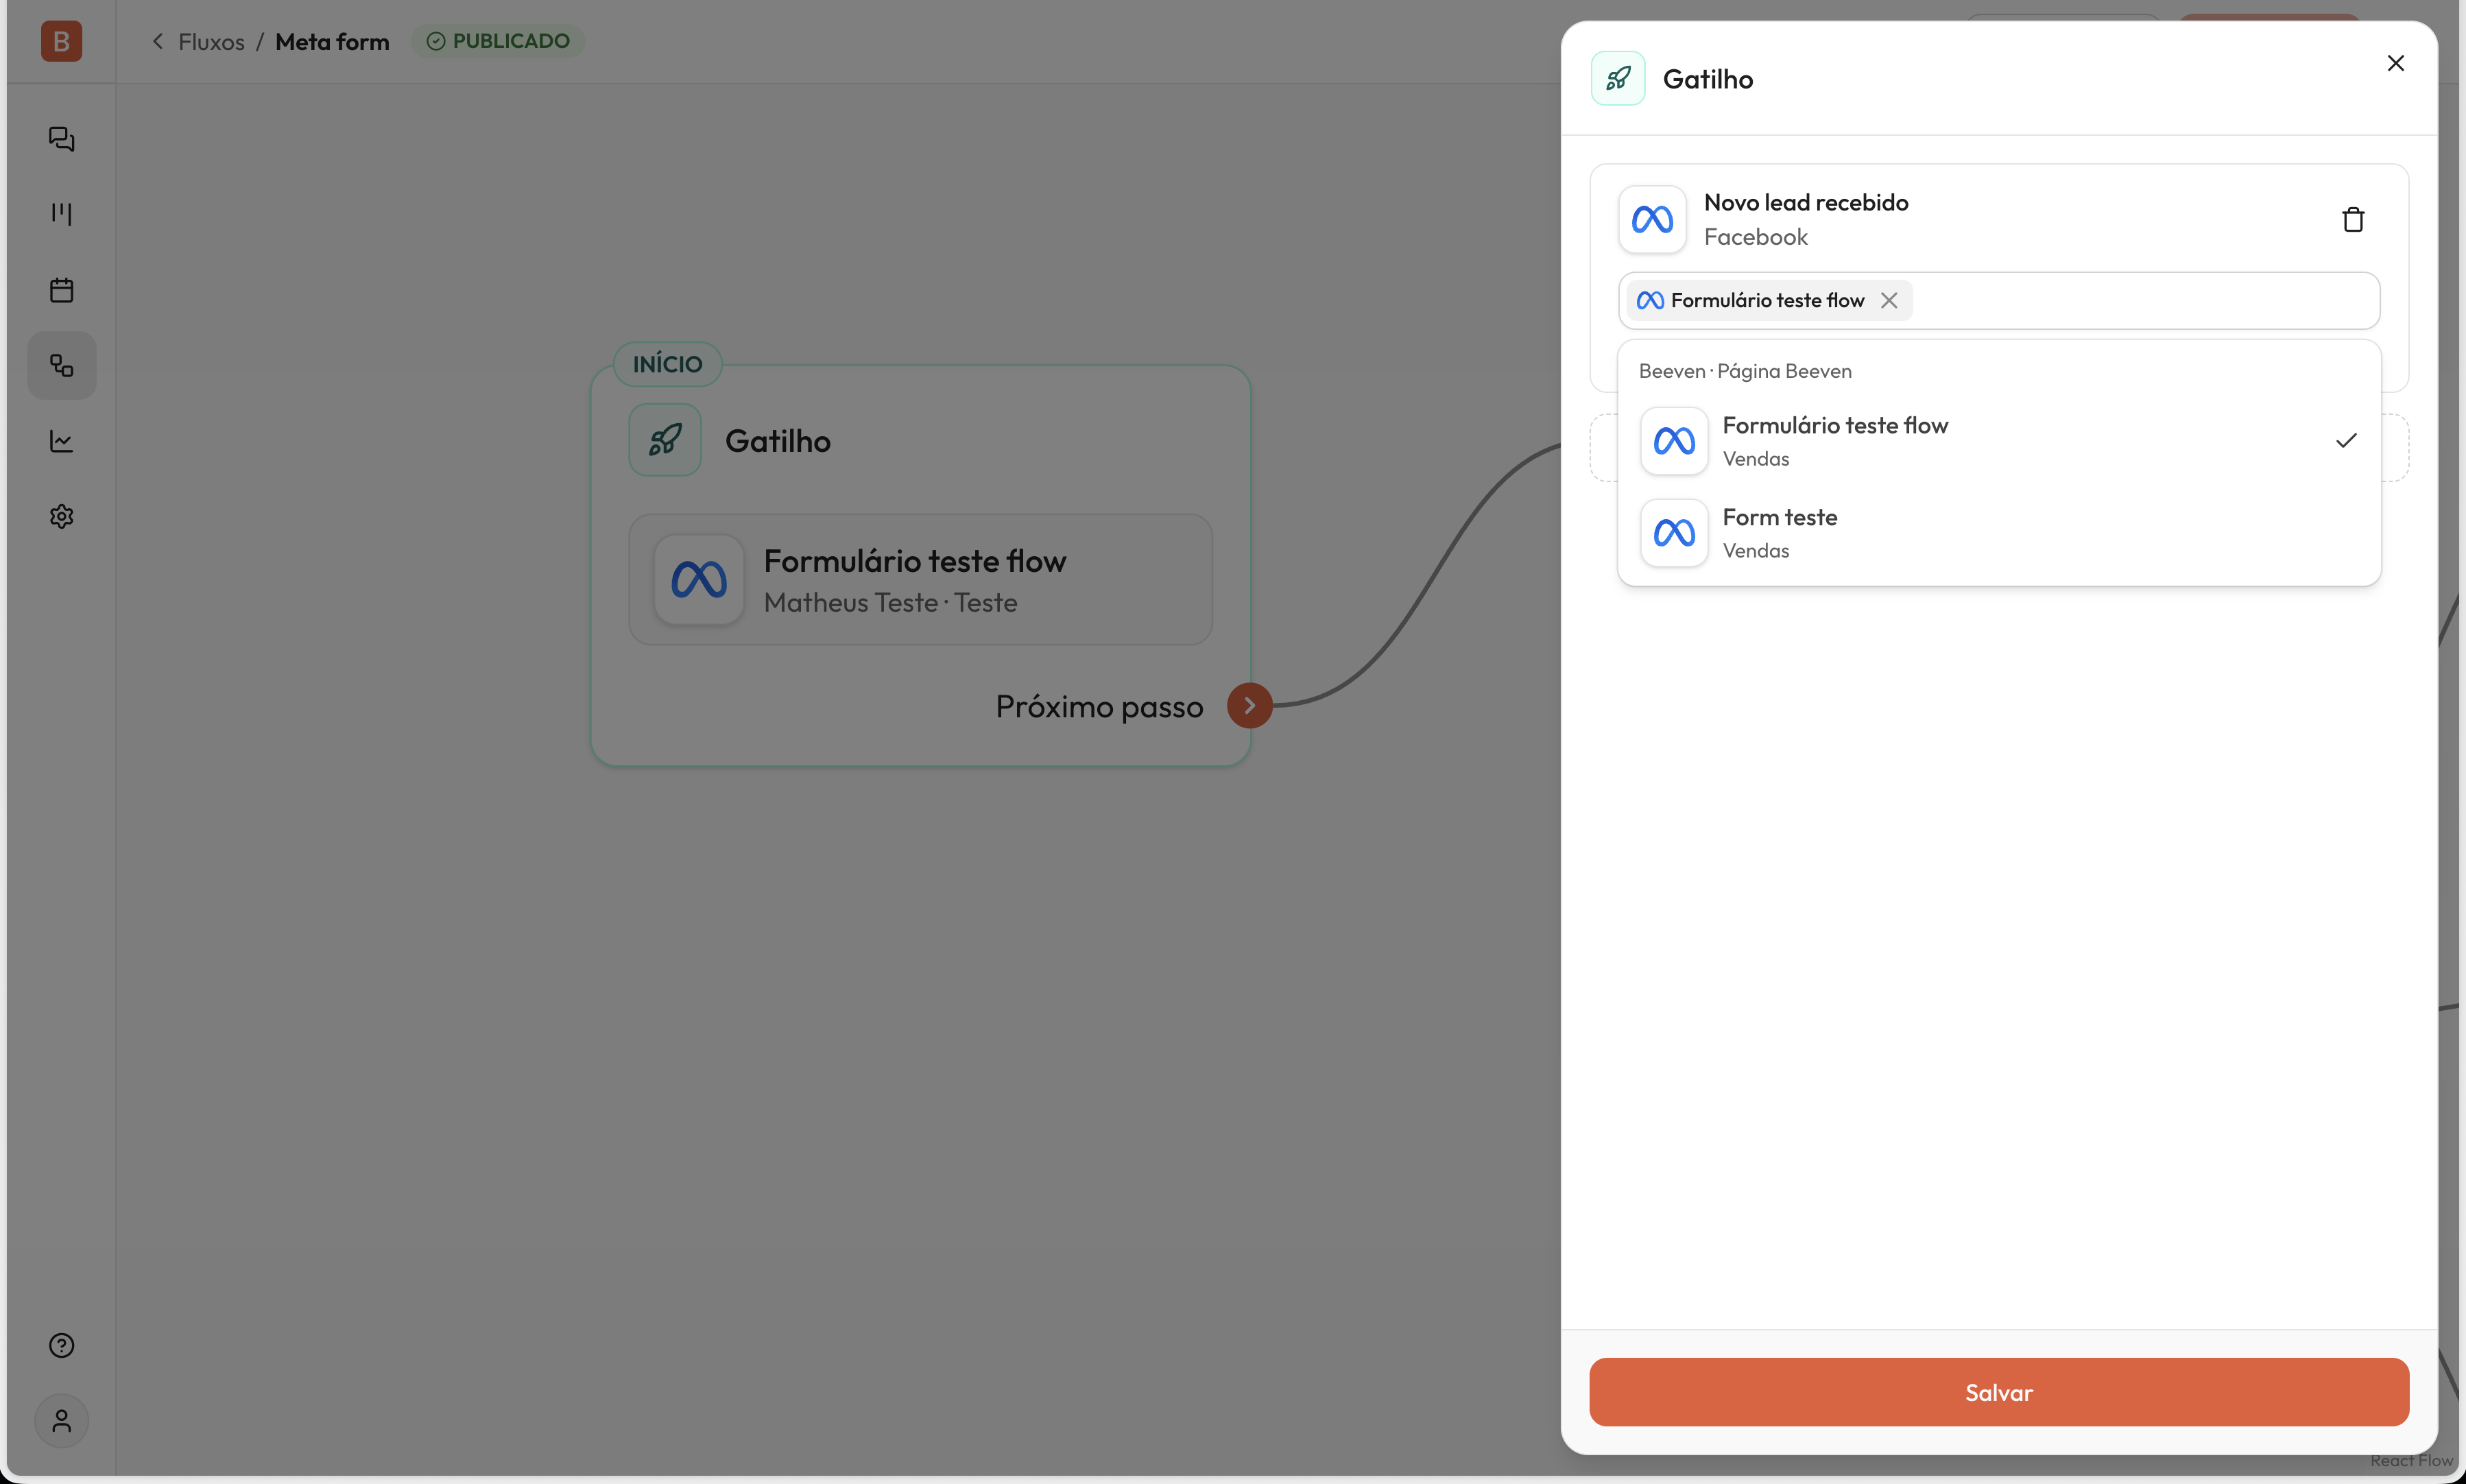Select the Form teste option
Viewport: 2466px width, 1484px height.
coord(1999,533)
